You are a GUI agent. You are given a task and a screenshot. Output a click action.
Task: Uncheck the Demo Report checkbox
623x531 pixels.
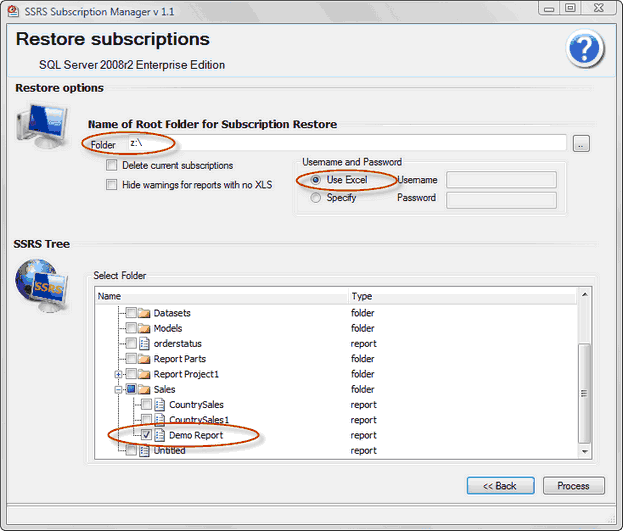[x=146, y=435]
